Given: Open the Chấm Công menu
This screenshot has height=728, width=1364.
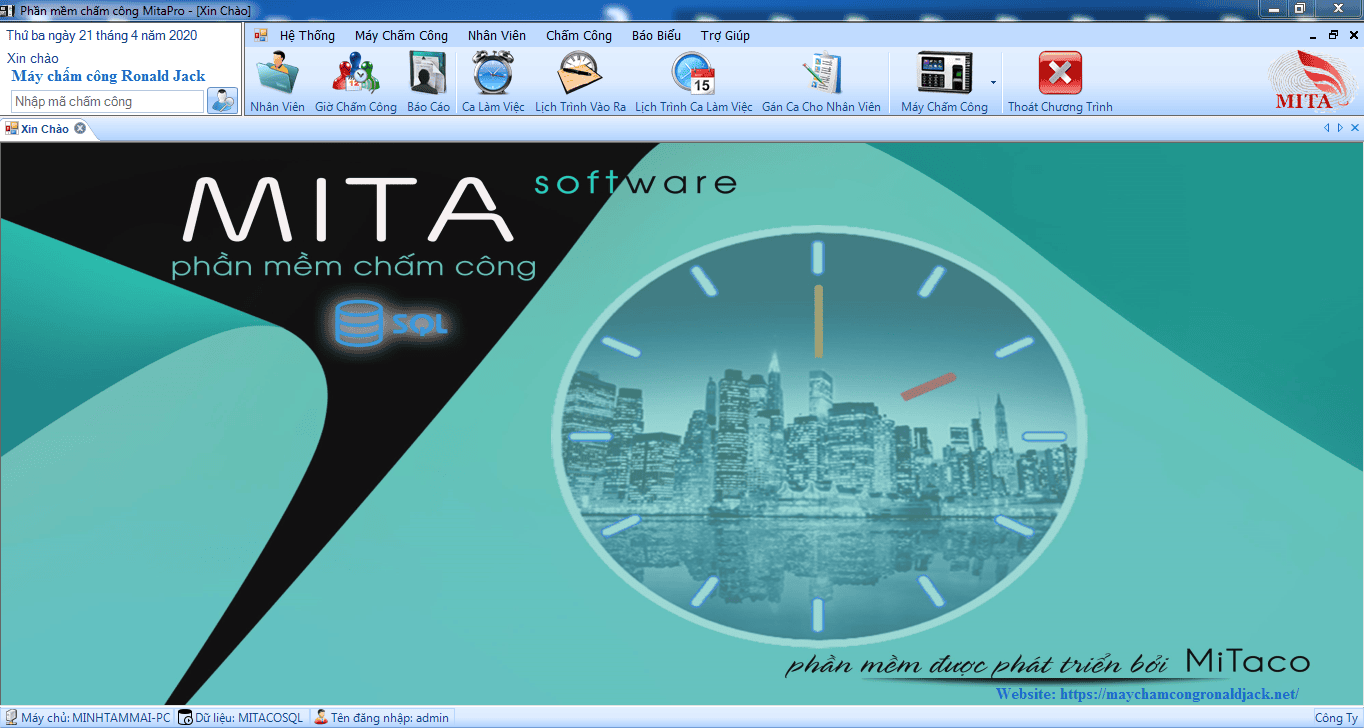Looking at the screenshot, I should pos(579,36).
